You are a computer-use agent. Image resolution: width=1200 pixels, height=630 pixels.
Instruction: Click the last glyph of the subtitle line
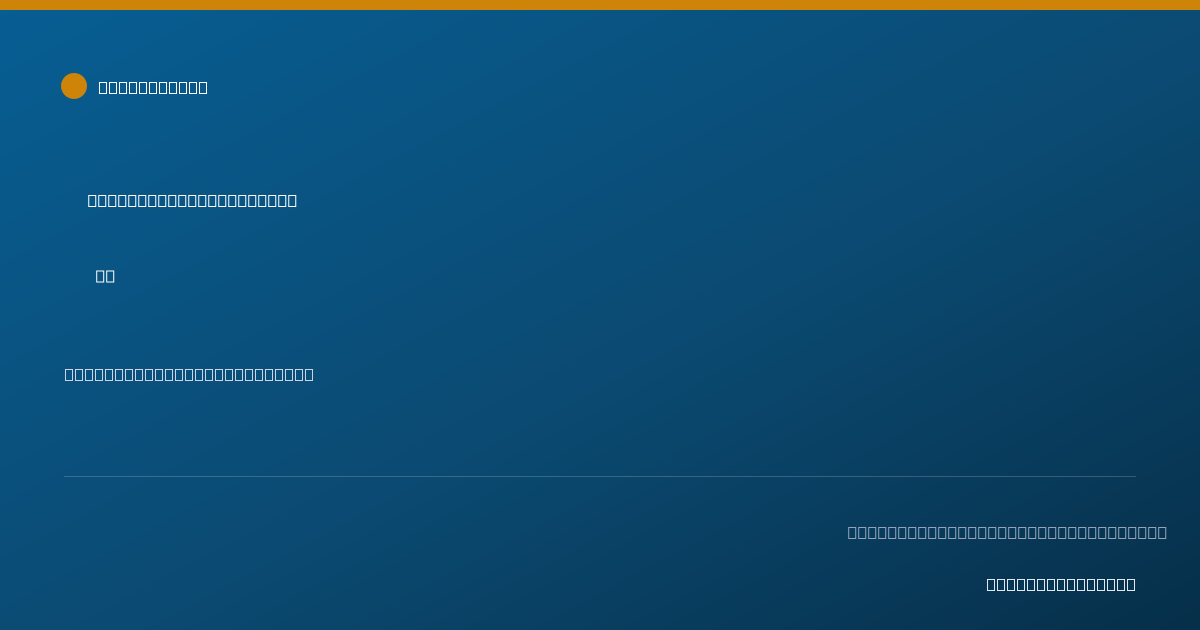(x=309, y=374)
